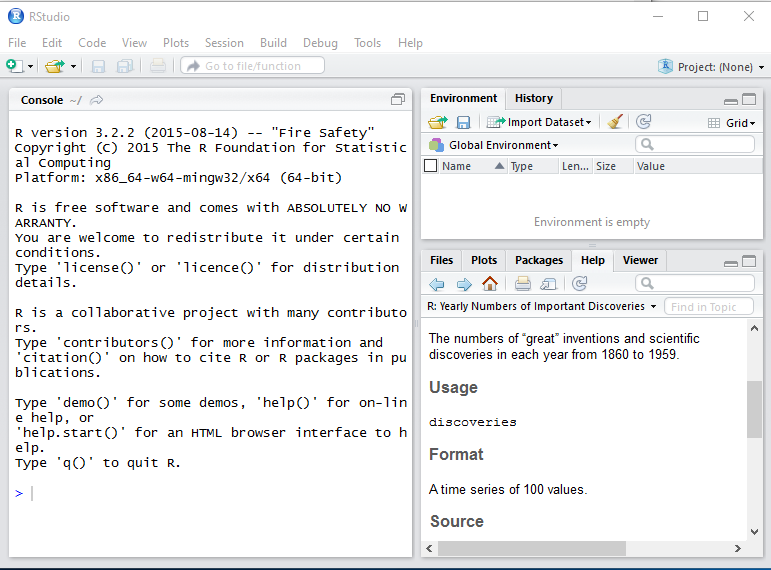This screenshot has width=771, height=570.
Task: Switch to the Packages tab
Action: point(539,260)
